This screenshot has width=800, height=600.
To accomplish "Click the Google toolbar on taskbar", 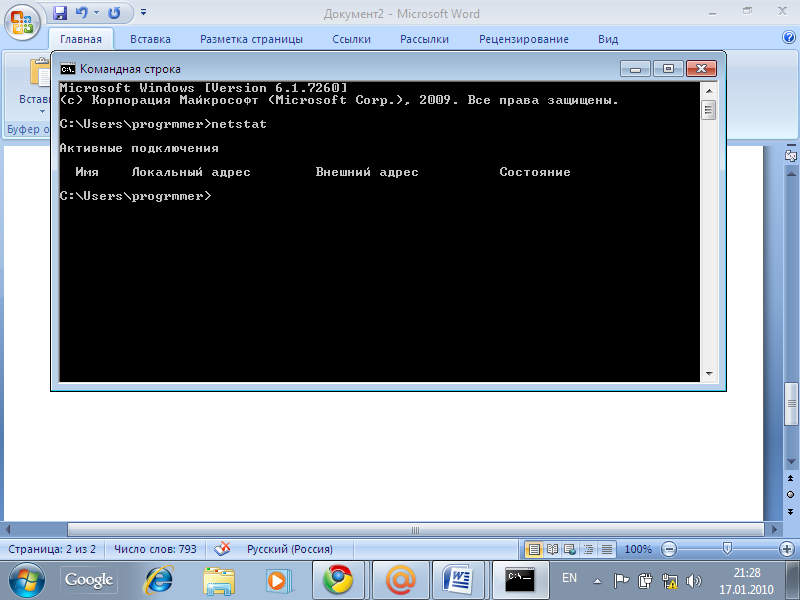I will coord(89,580).
